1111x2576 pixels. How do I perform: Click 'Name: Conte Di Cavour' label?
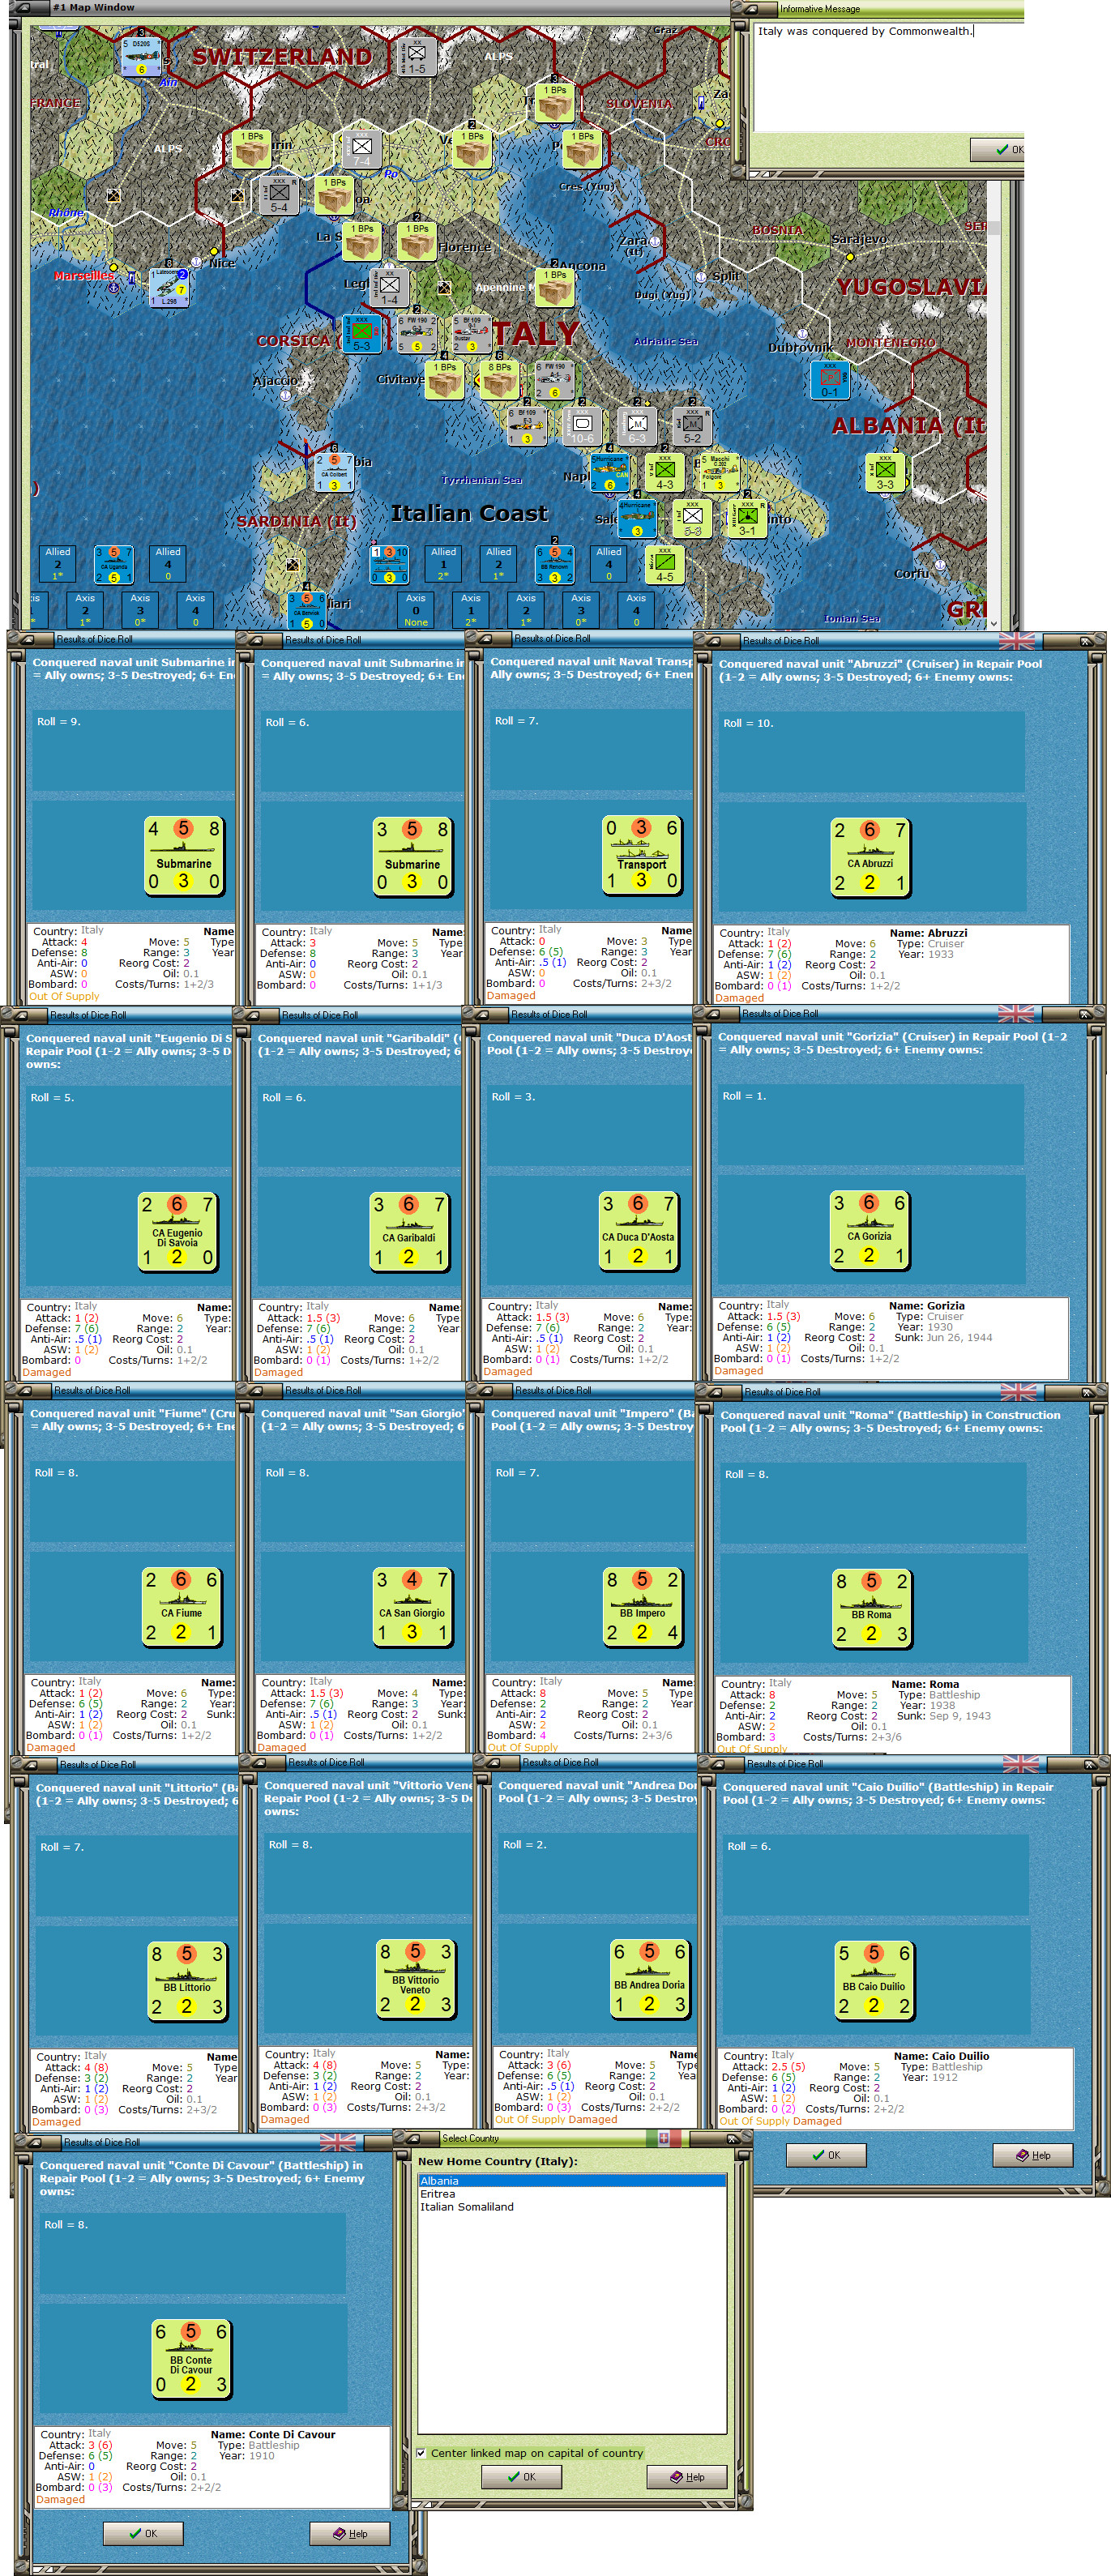(x=273, y=2435)
